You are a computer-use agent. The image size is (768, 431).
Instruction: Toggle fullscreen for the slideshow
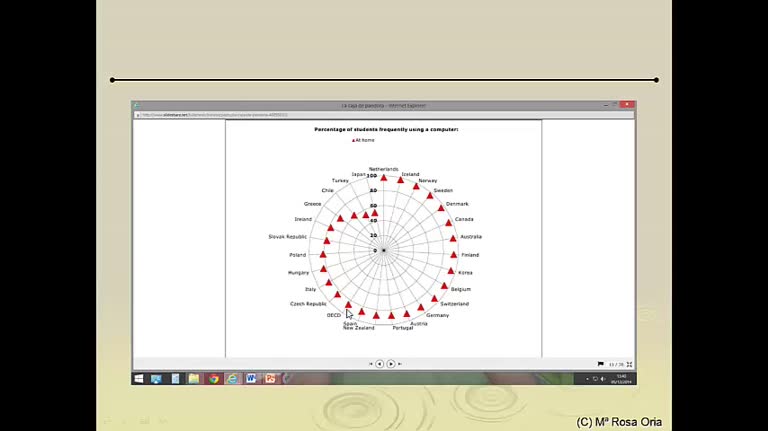(629, 364)
